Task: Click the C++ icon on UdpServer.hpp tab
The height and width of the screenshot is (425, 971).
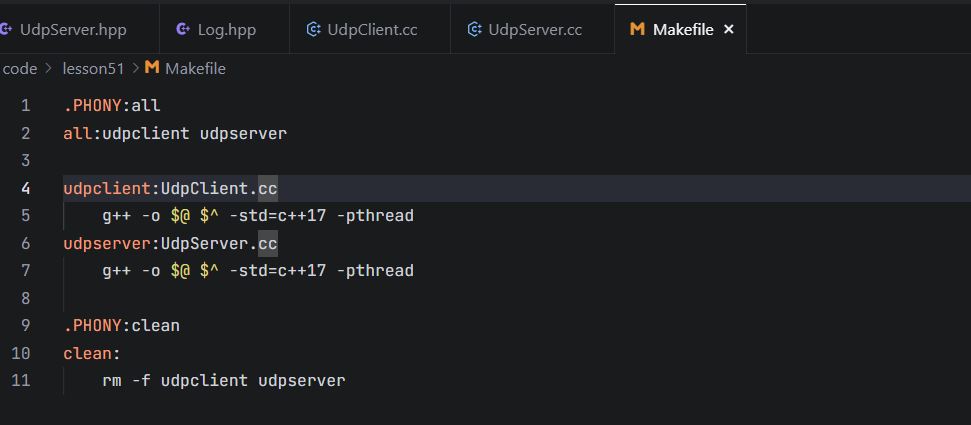Action: [x=6, y=29]
